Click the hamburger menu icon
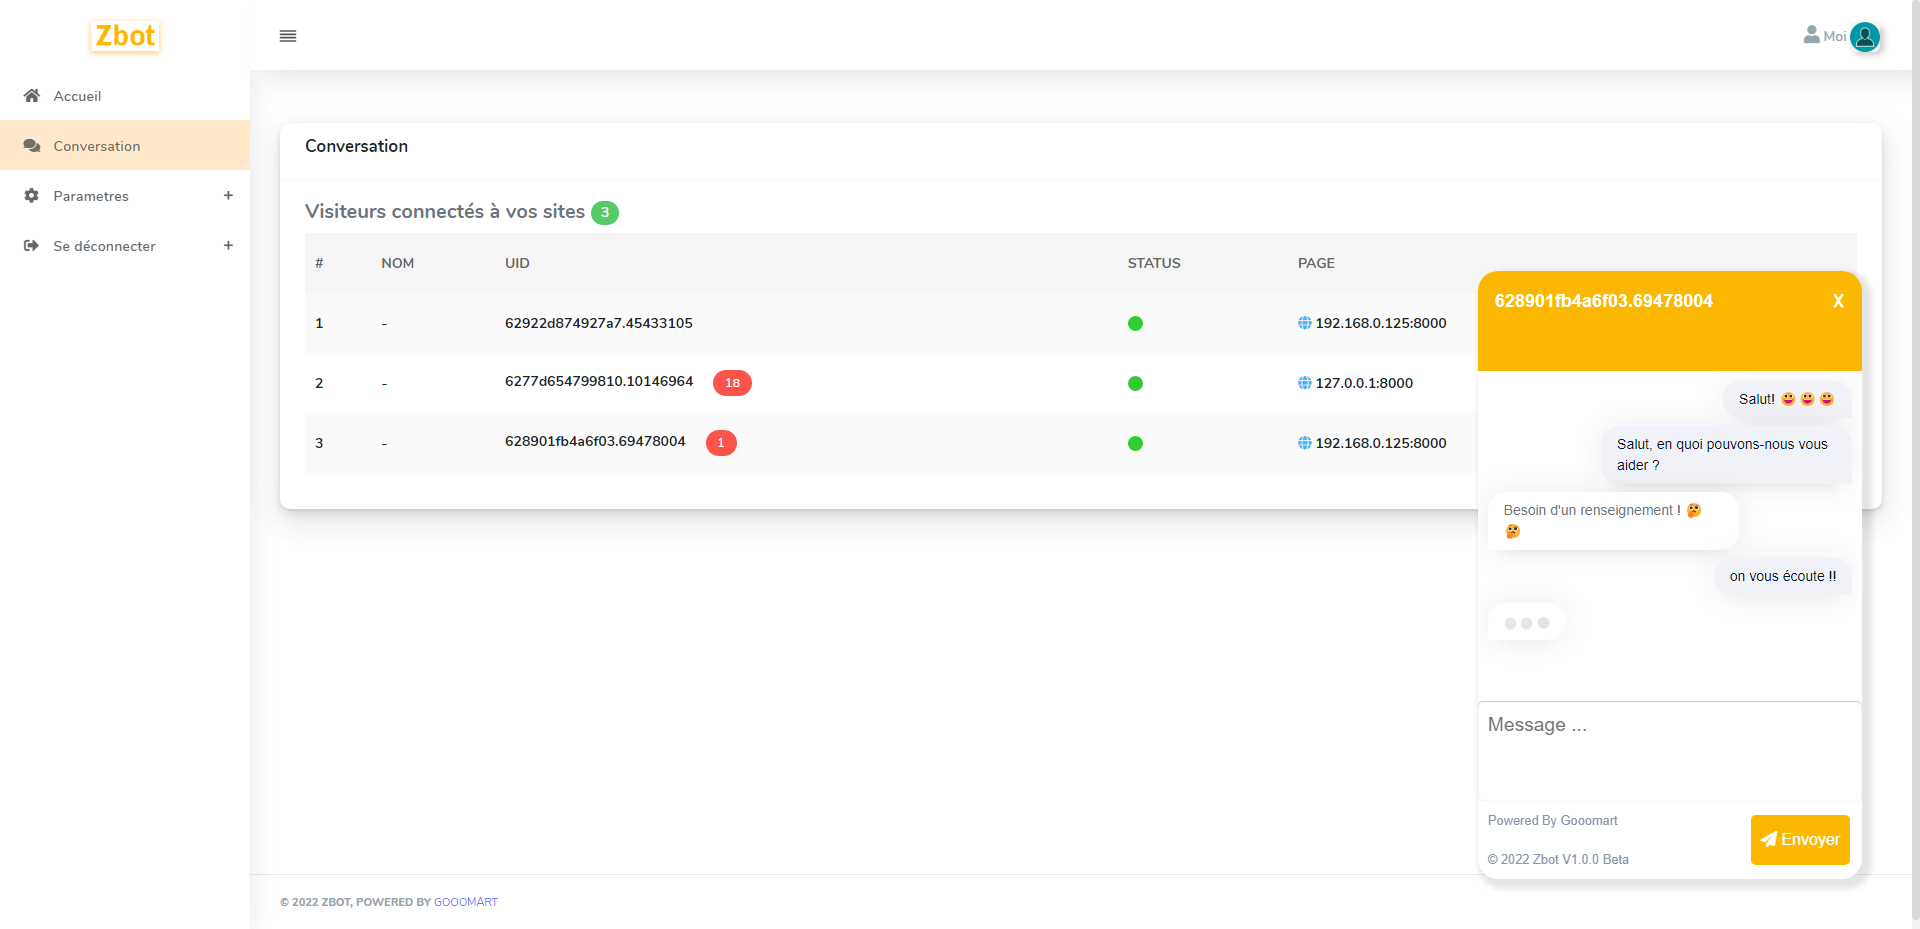 click(288, 36)
